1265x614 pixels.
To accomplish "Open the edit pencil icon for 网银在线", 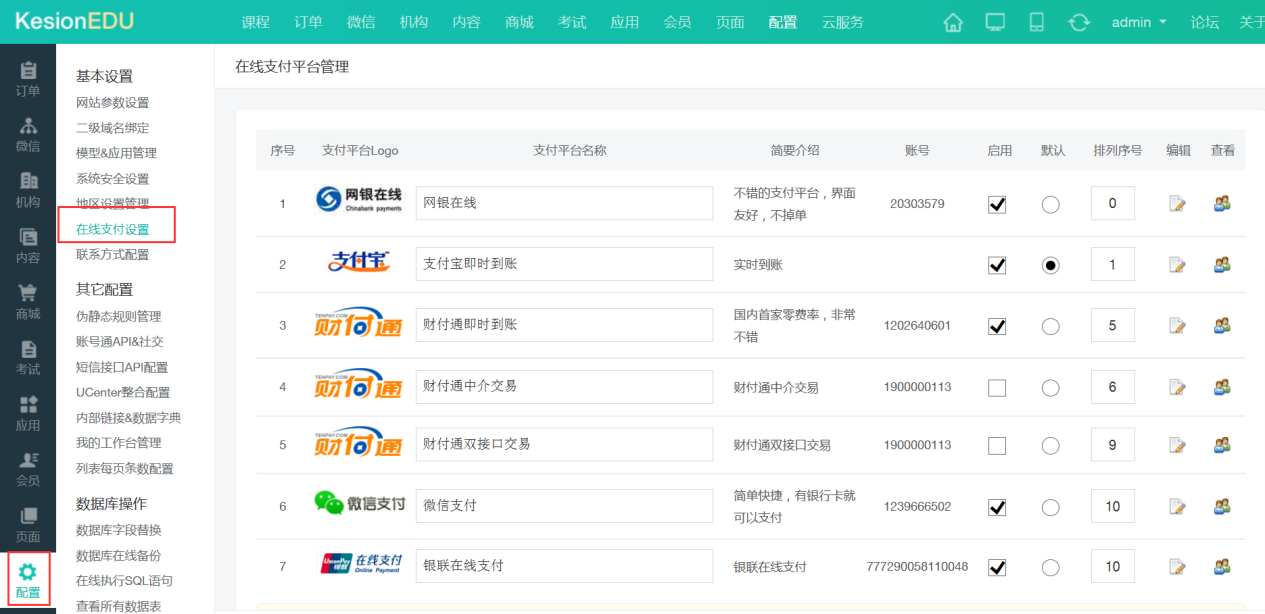I will (x=1177, y=203).
